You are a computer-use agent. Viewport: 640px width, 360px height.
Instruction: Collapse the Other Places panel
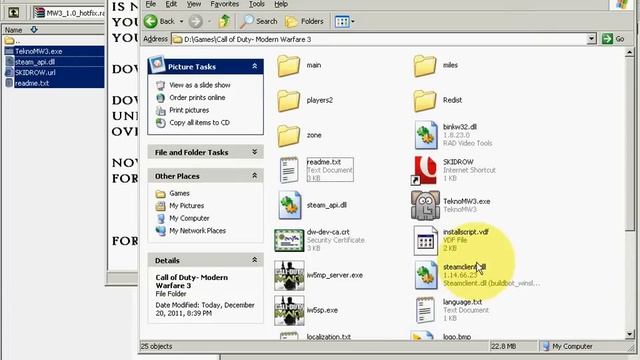255,176
